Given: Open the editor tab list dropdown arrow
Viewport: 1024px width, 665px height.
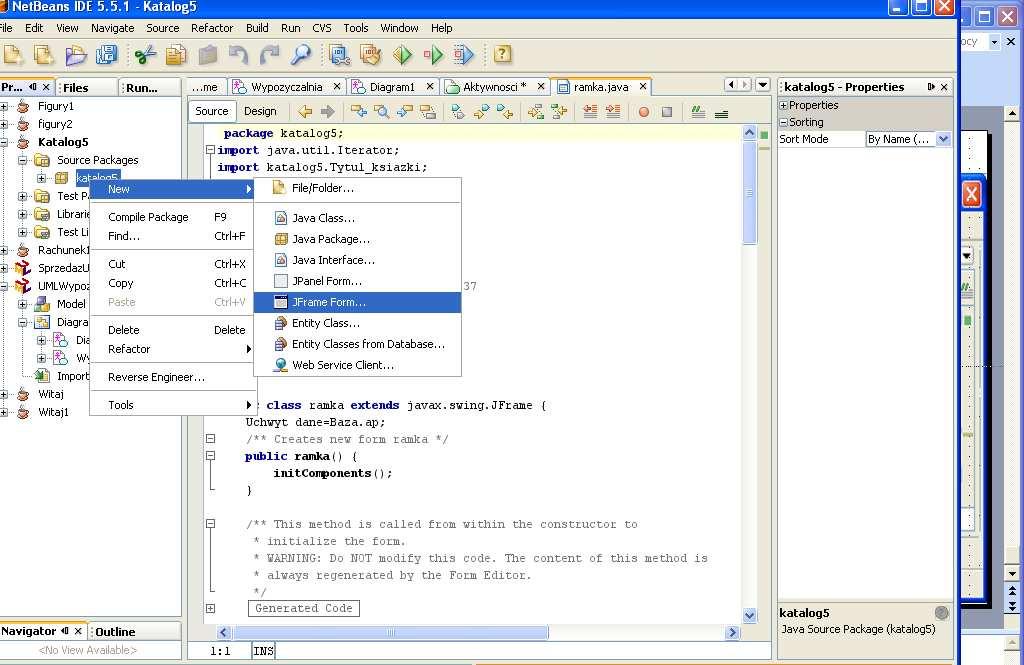Looking at the screenshot, I should pos(763,85).
